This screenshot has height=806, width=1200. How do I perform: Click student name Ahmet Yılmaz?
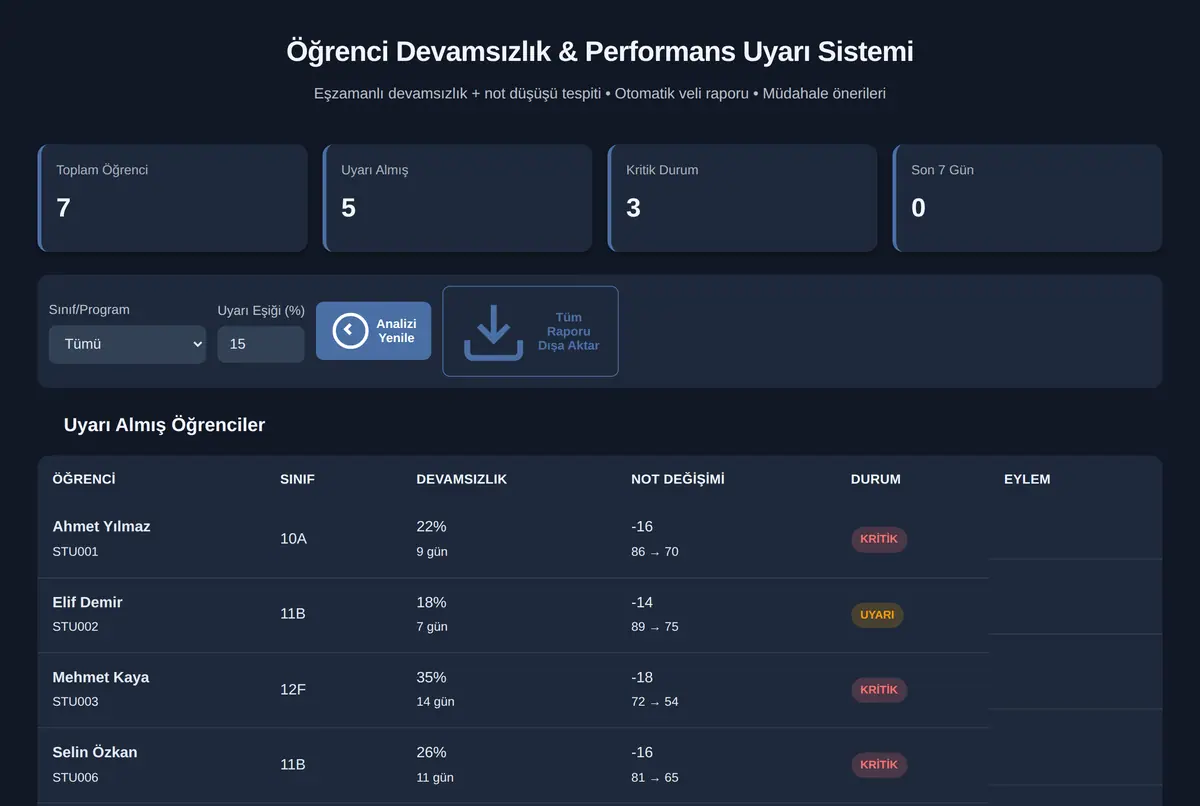pyautogui.click(x=101, y=527)
